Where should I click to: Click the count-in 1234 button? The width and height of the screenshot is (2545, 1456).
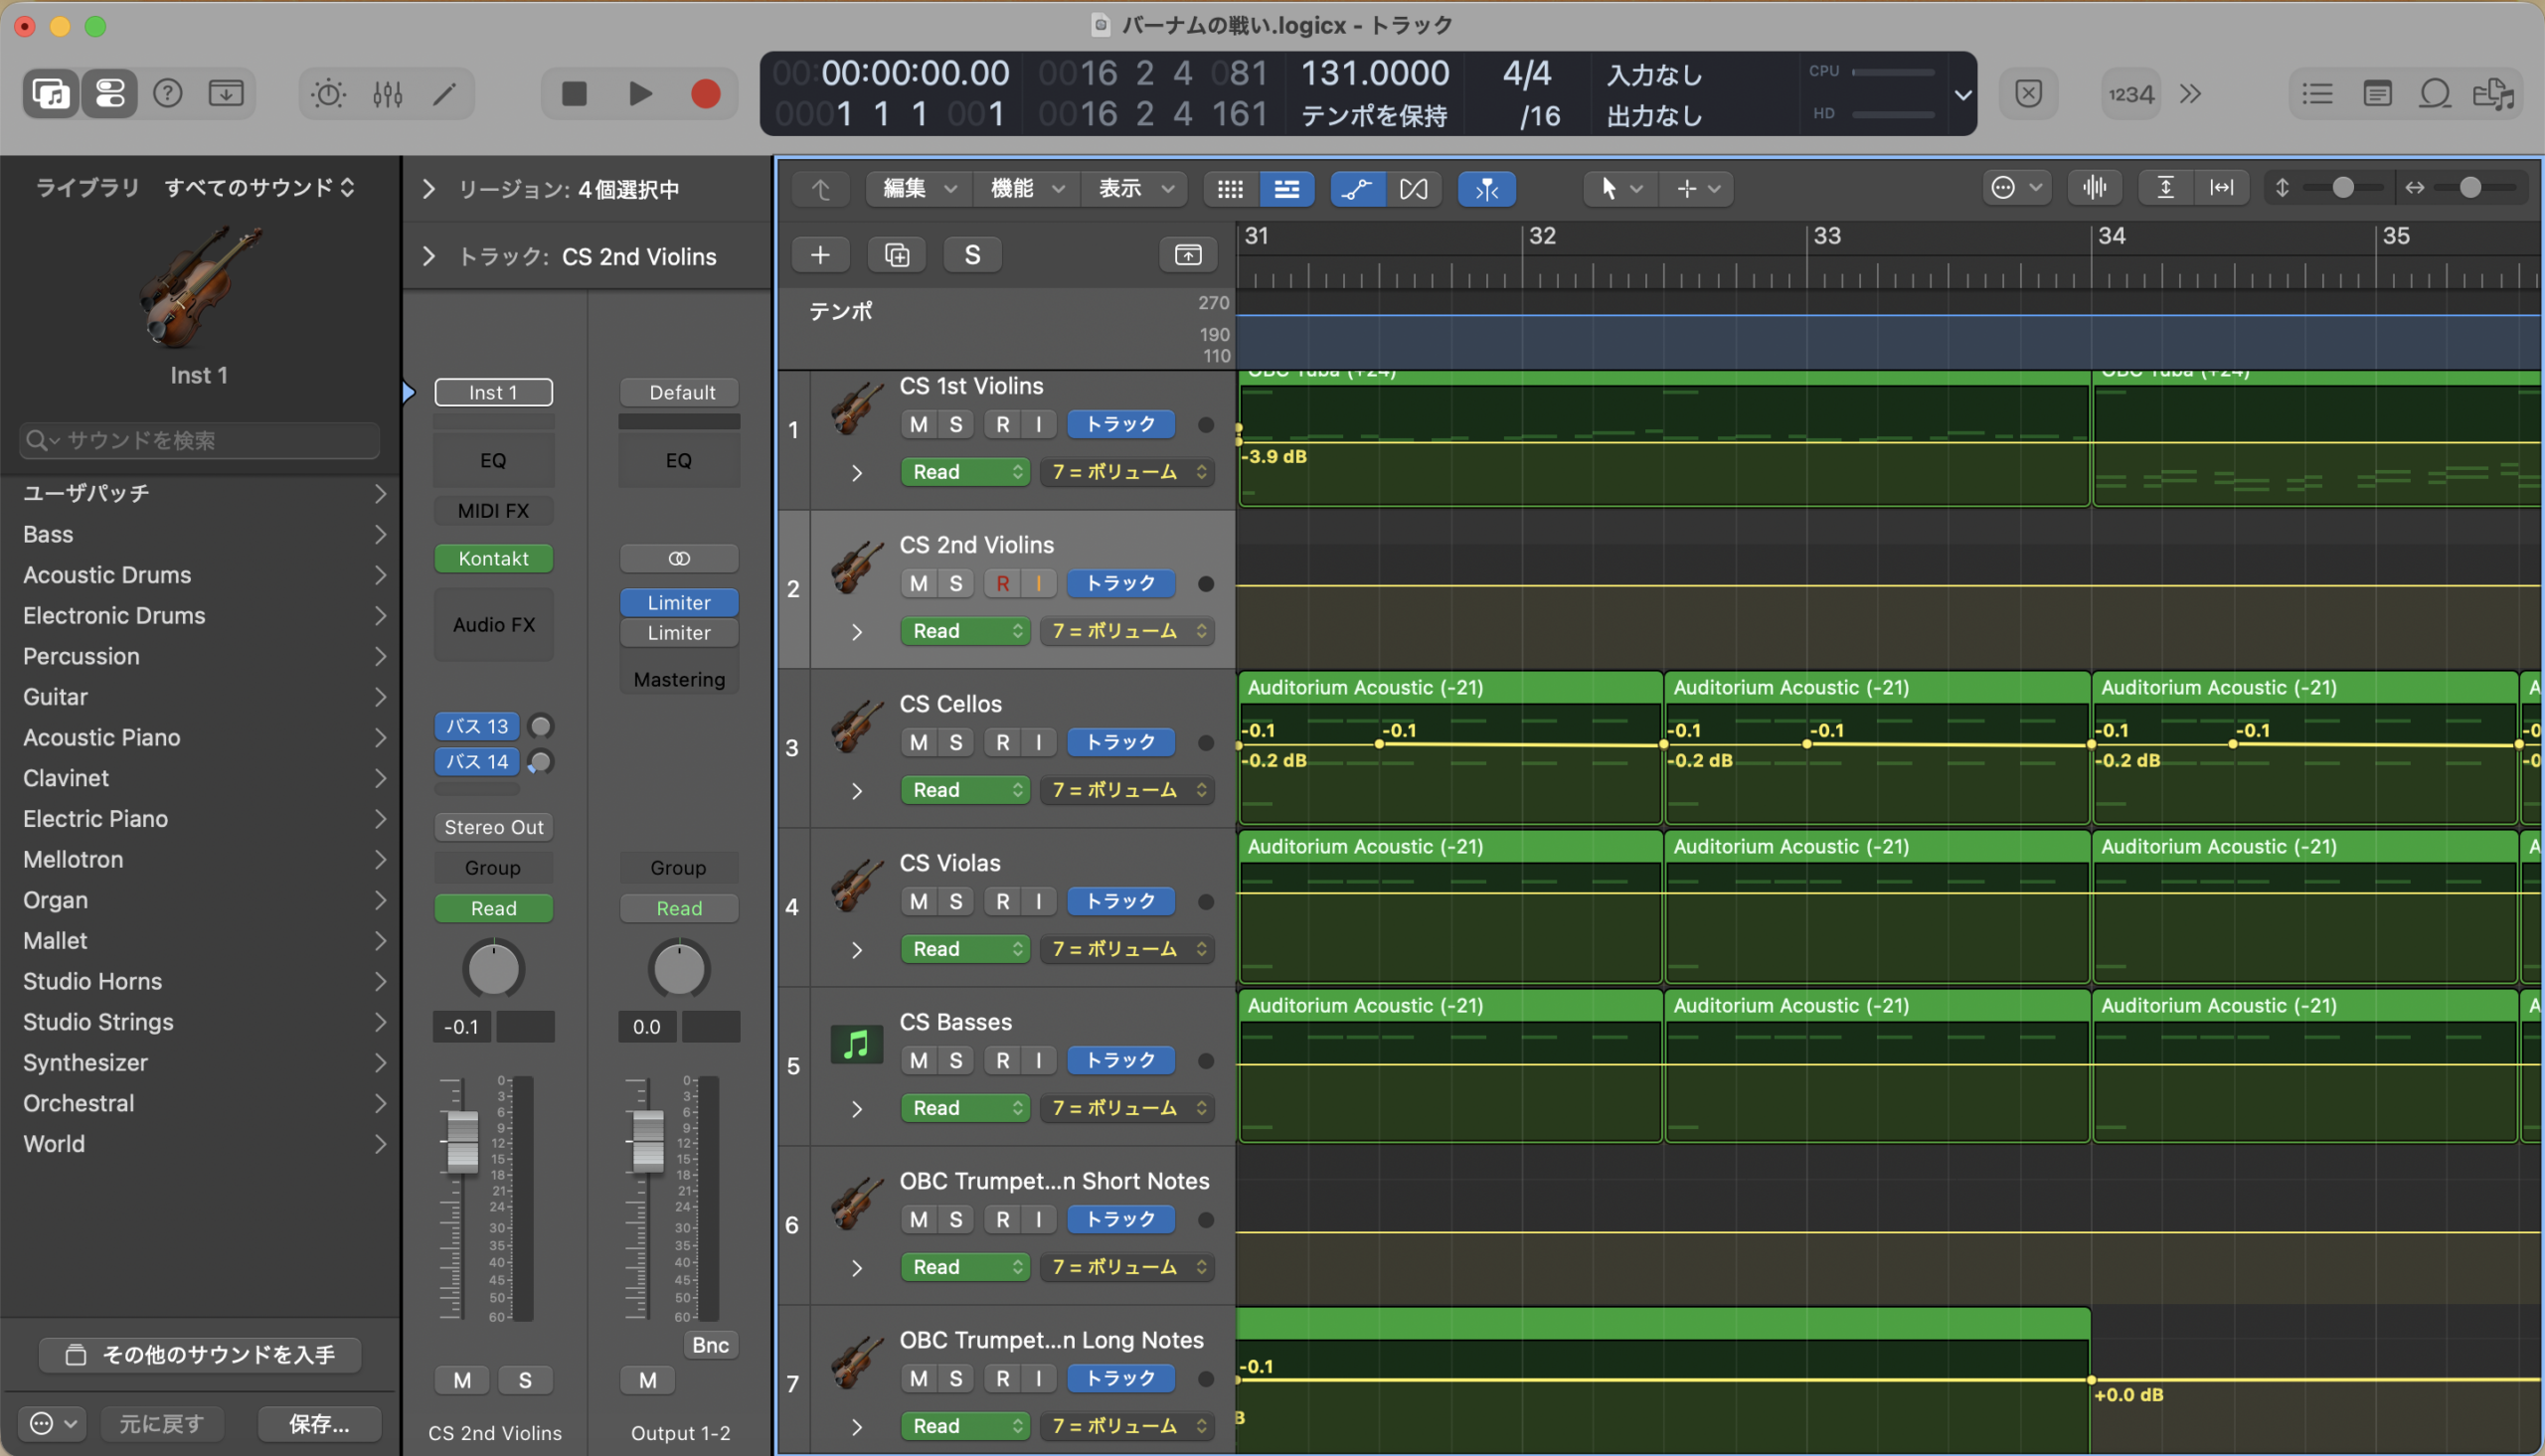point(2131,94)
